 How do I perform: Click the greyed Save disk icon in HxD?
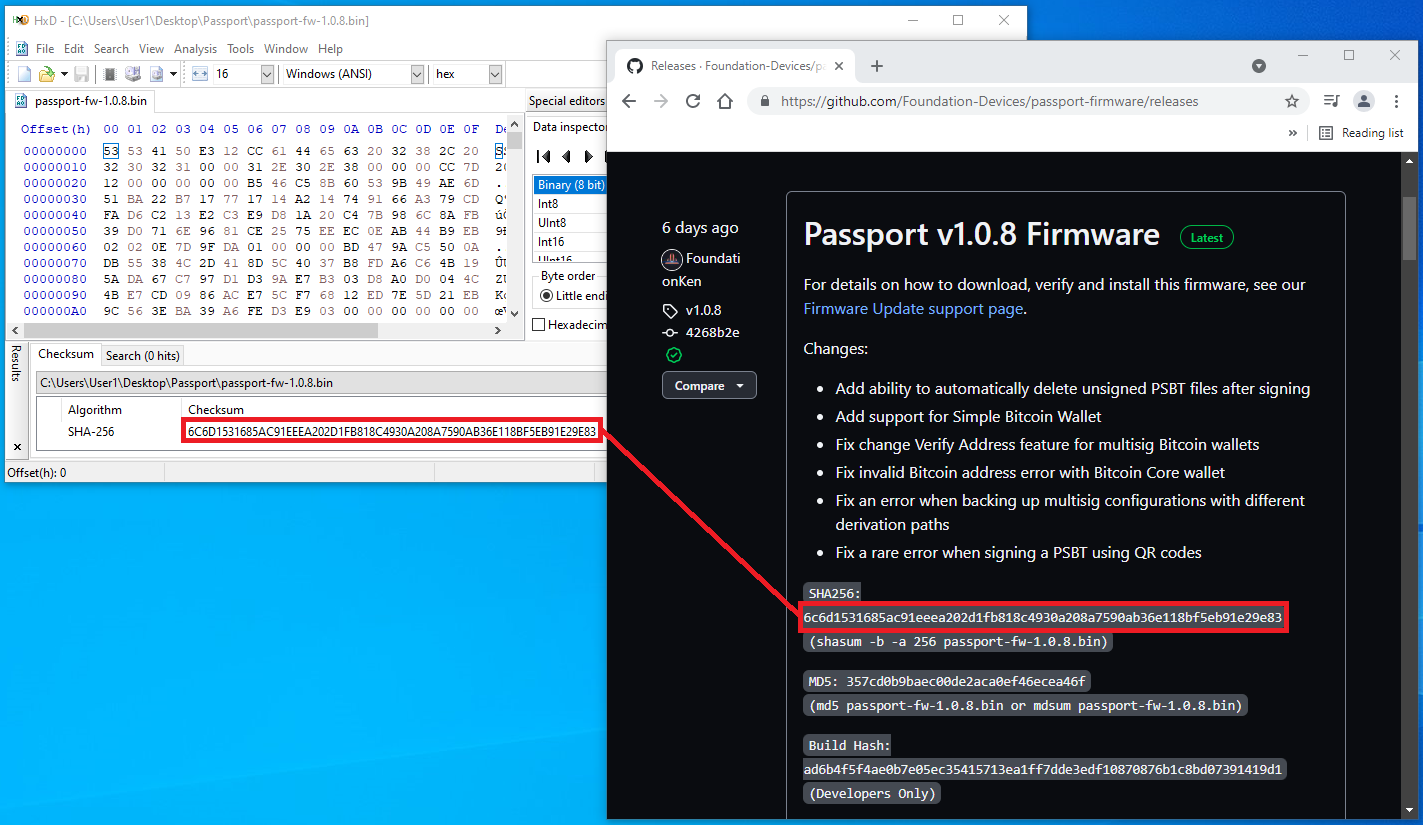(82, 74)
